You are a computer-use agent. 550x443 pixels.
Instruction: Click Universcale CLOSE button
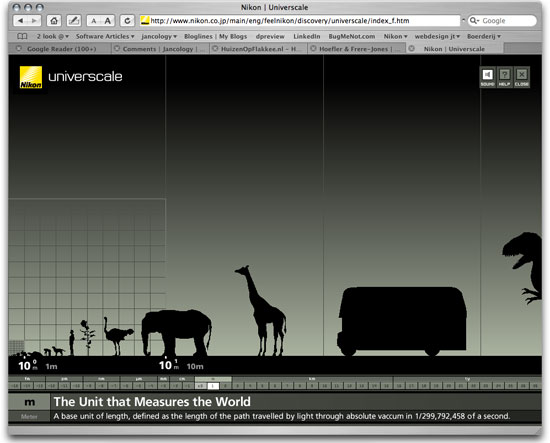[522, 77]
